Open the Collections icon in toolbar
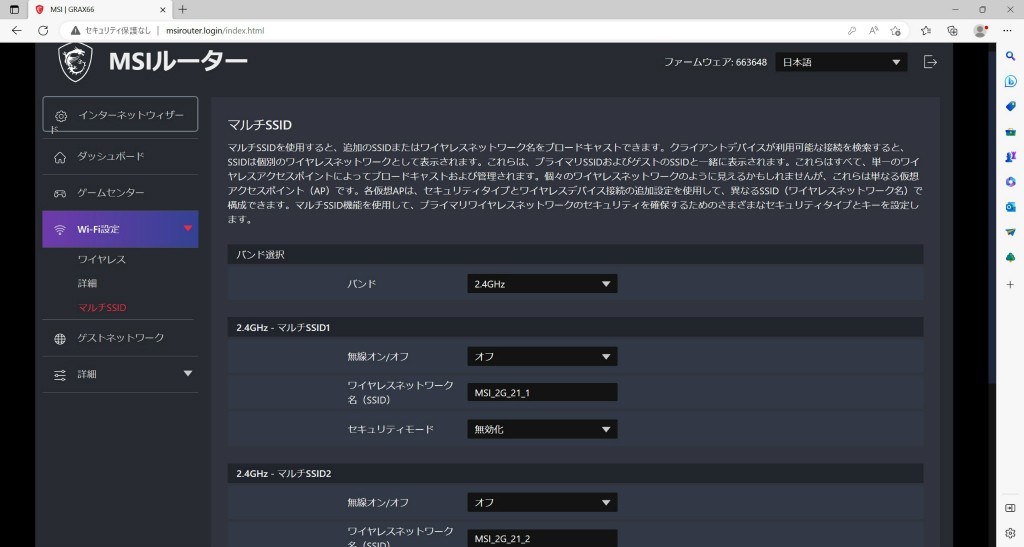The height and width of the screenshot is (547, 1024). point(952,31)
